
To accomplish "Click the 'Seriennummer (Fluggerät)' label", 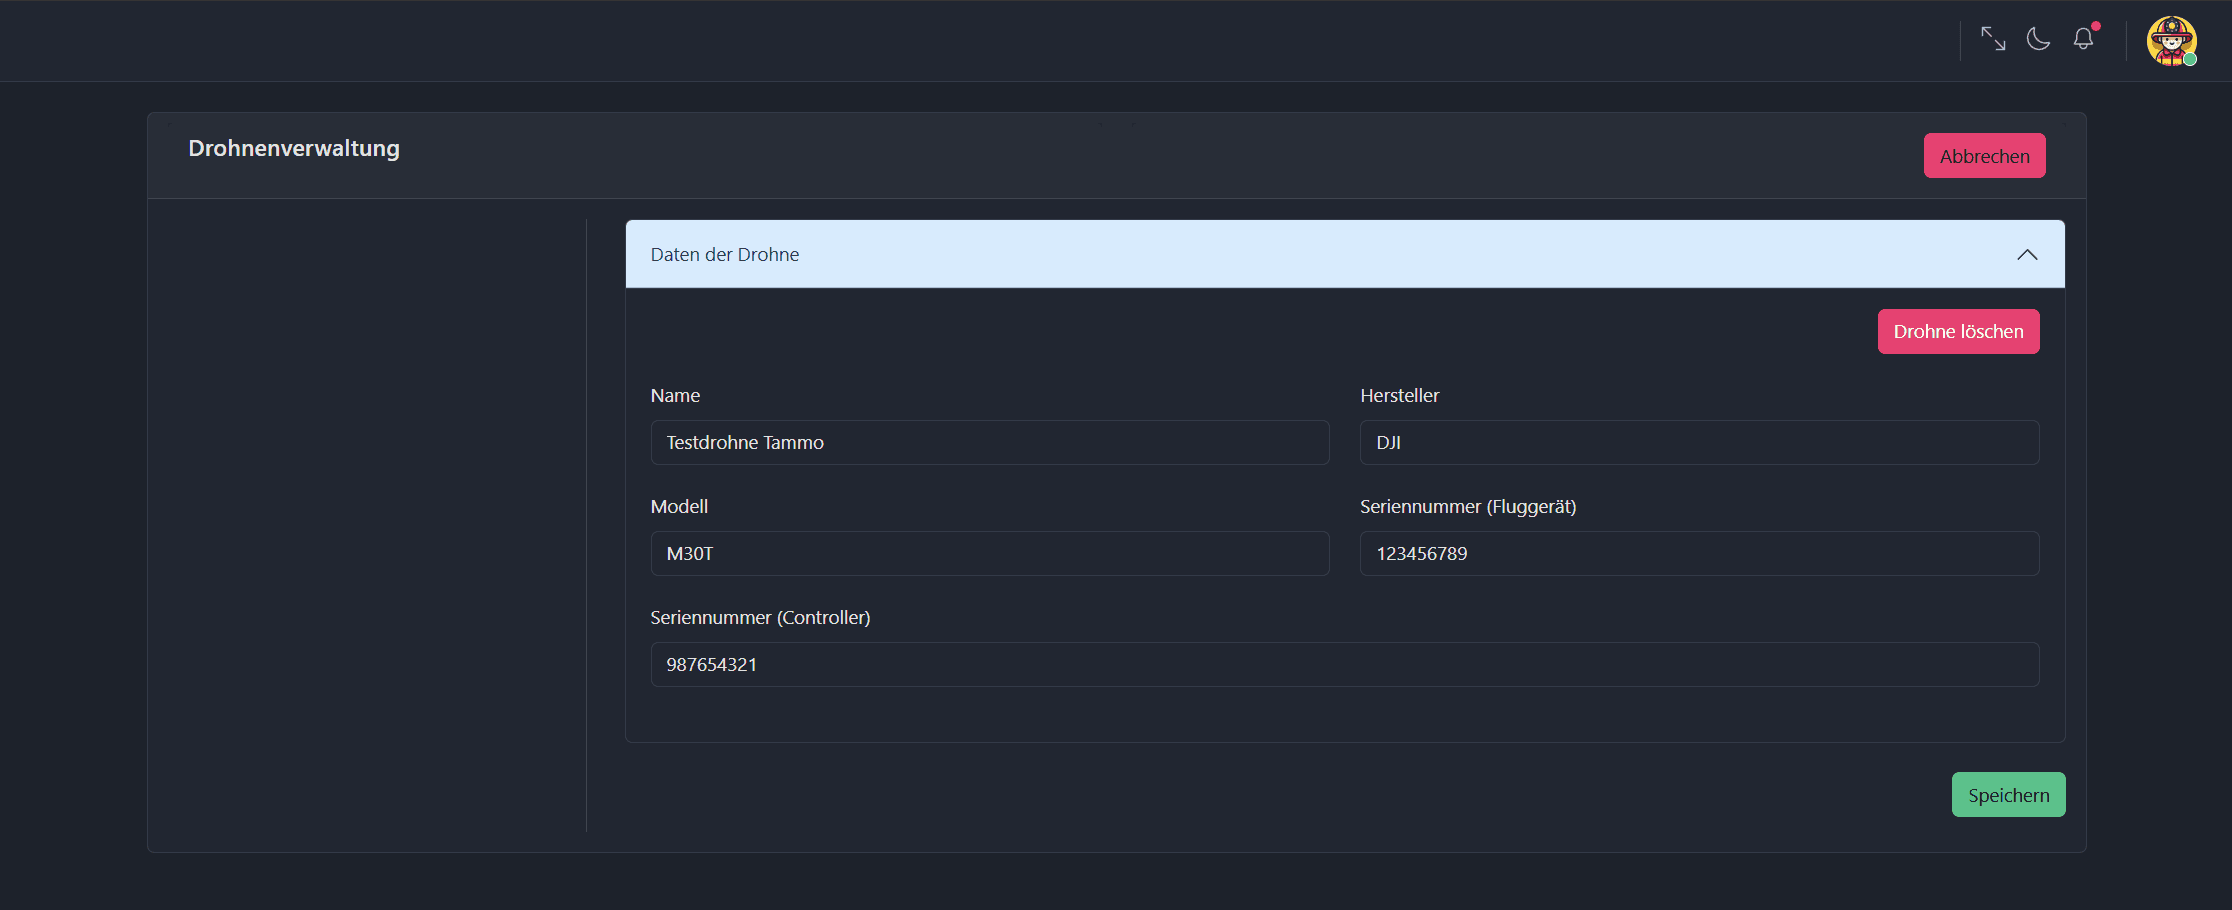I will (x=1467, y=507).
